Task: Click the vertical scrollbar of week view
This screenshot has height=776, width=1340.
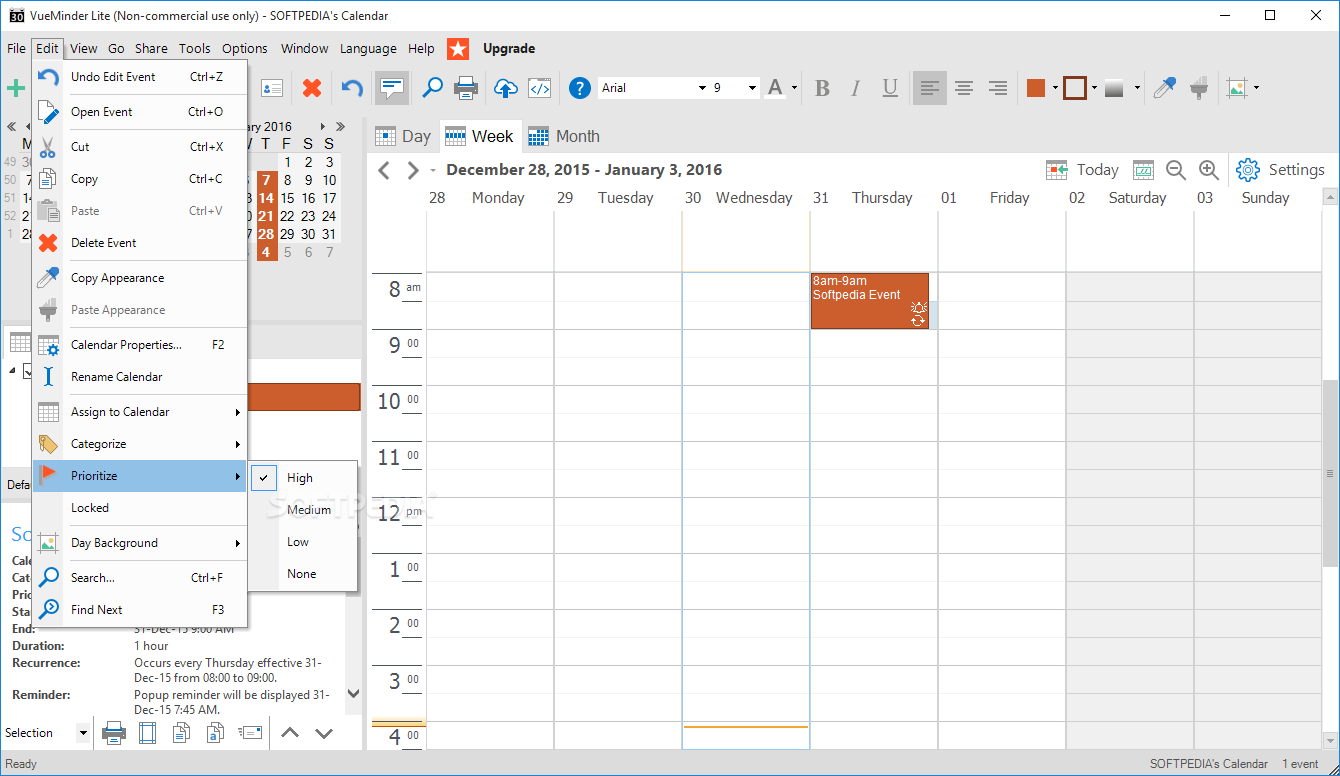Action: tap(1330, 473)
